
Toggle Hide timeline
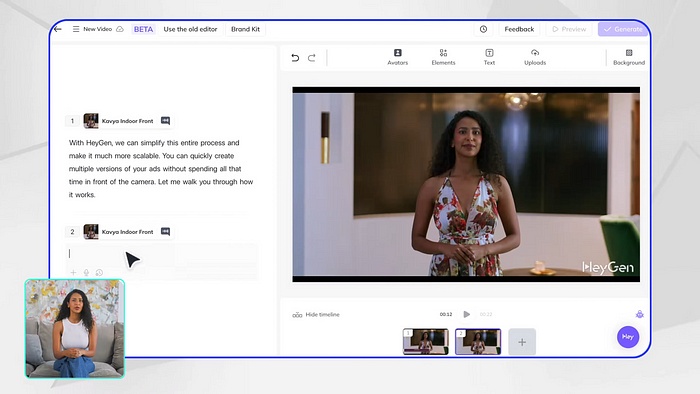click(316, 315)
